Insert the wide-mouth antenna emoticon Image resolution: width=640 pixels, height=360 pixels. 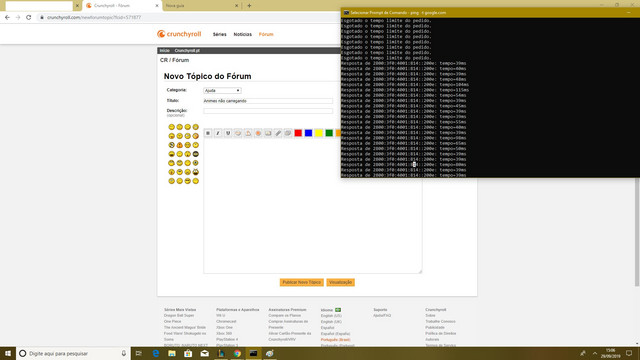point(196,172)
